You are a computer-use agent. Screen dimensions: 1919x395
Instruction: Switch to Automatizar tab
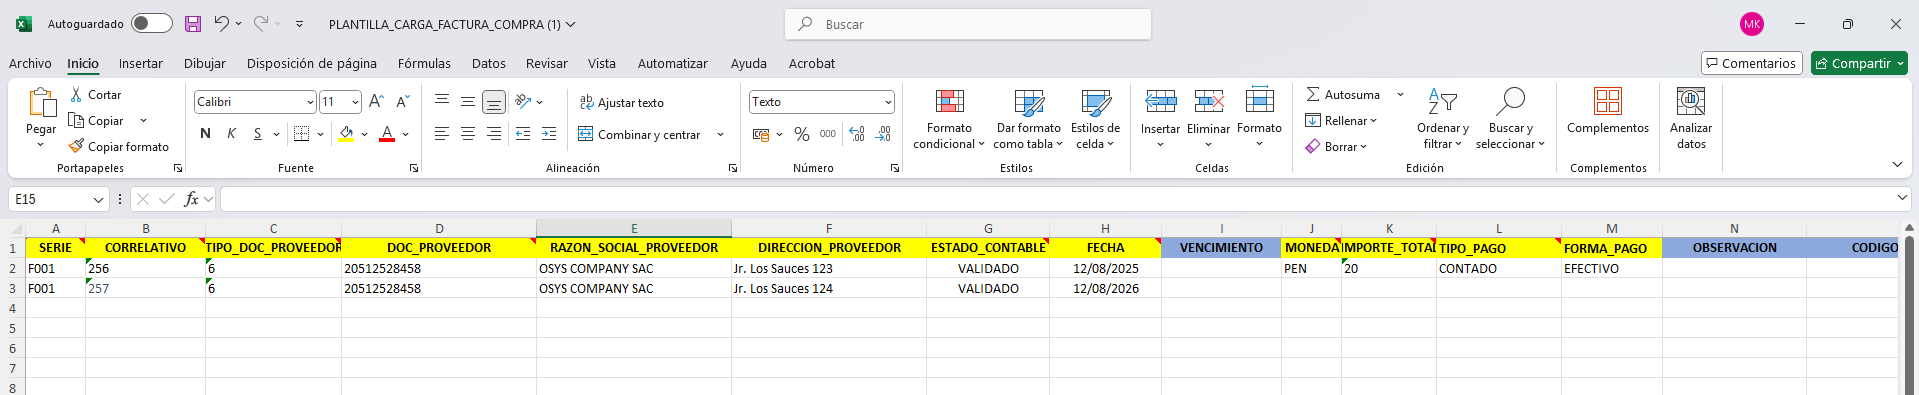(x=672, y=63)
